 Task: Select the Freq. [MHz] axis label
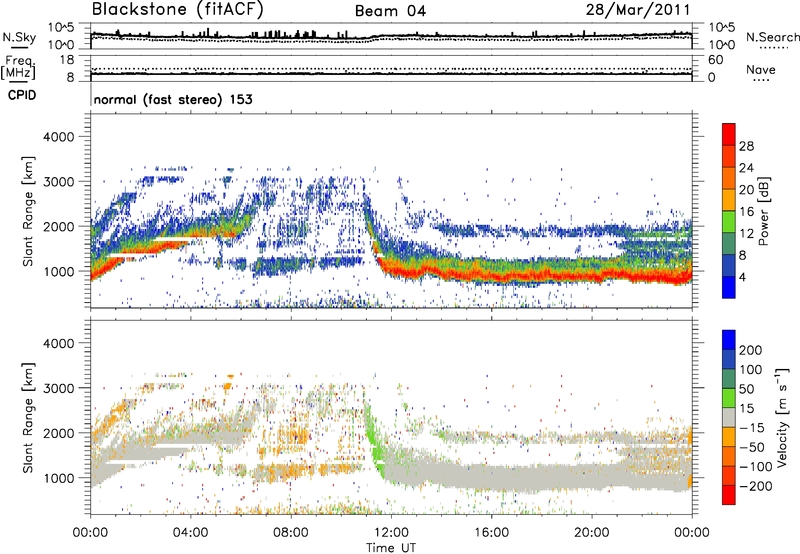(x=18, y=68)
